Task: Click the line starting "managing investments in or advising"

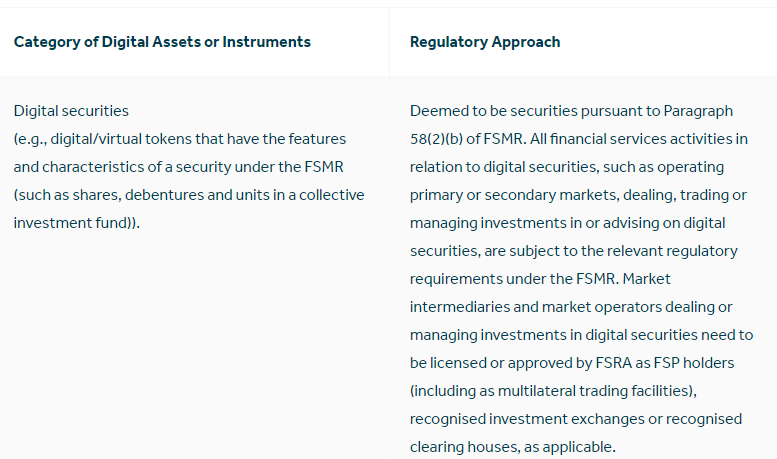Action: (x=568, y=223)
